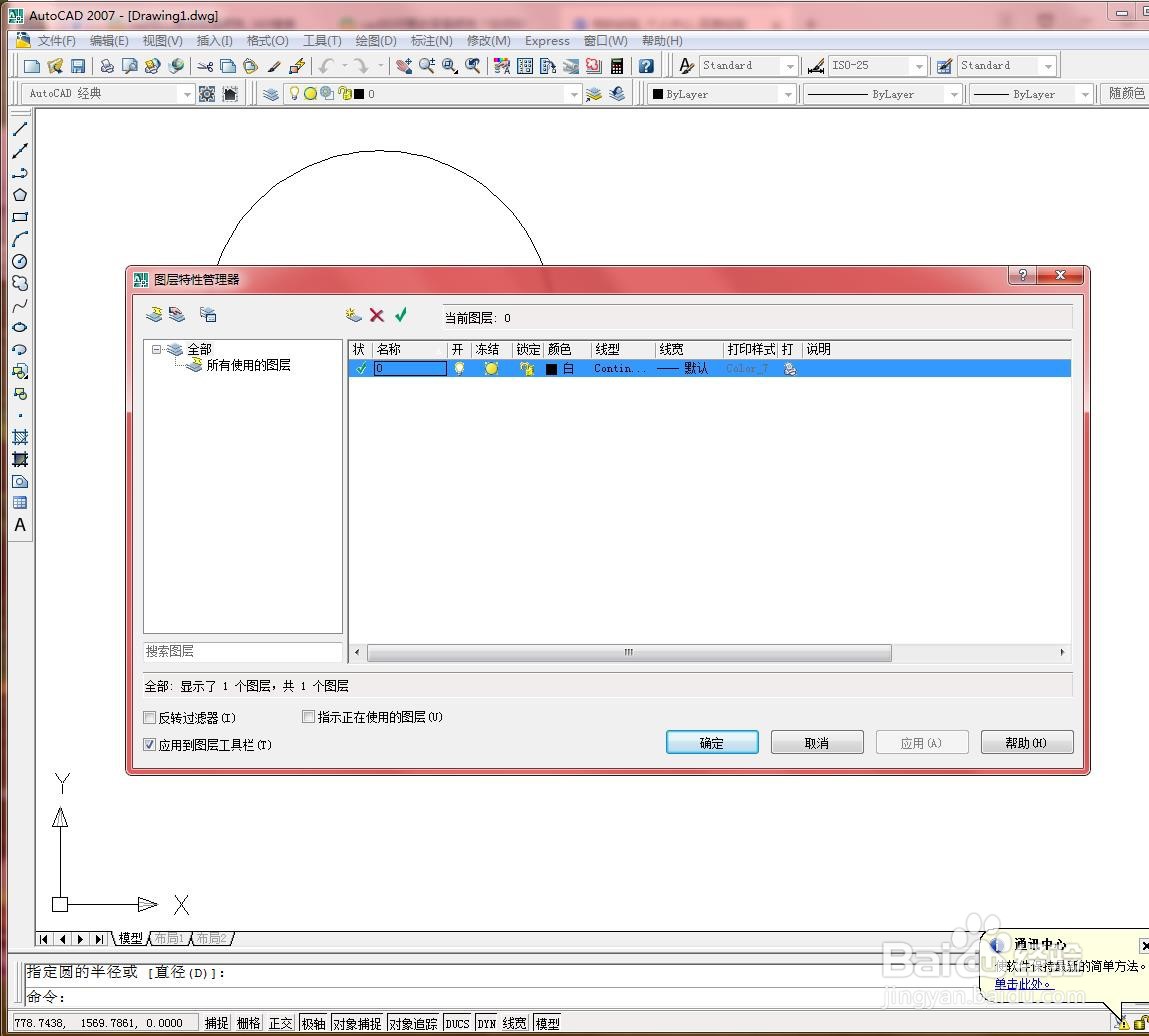Click Layer States Manager icon in dialog

point(208,315)
